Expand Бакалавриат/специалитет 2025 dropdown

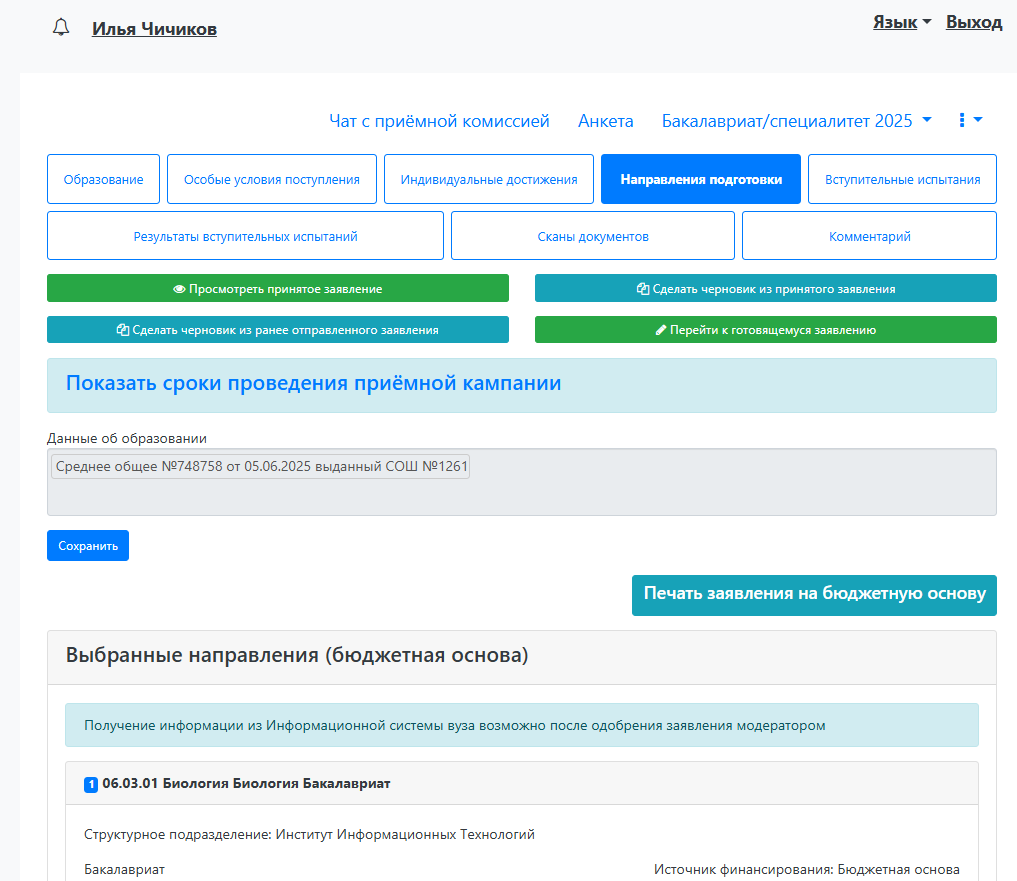click(x=797, y=121)
